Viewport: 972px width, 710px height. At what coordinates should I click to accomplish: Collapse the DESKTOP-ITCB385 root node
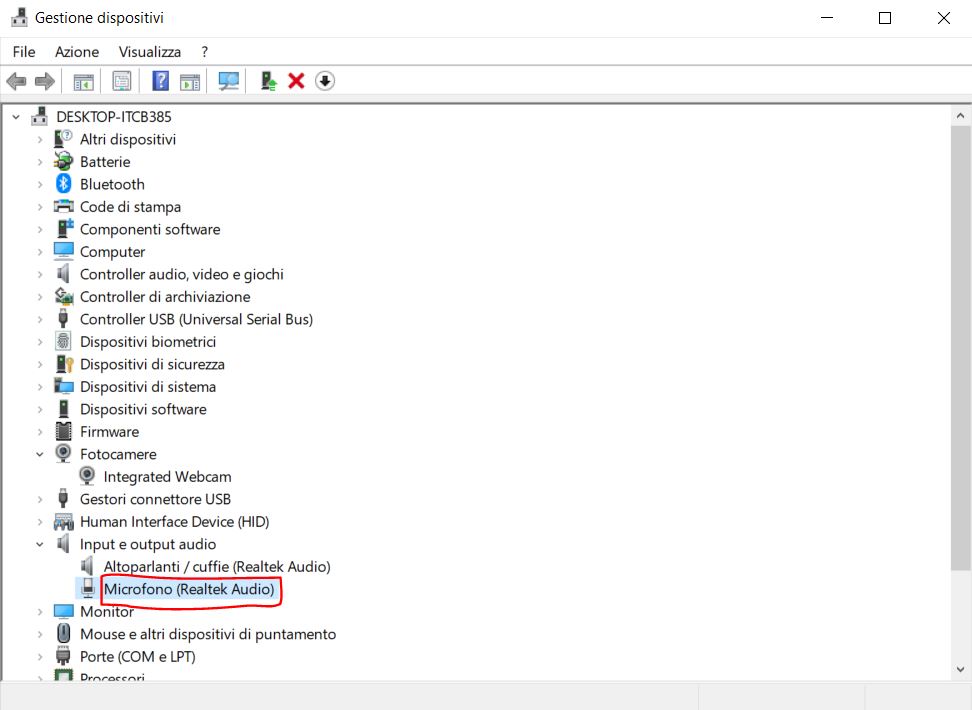16,117
